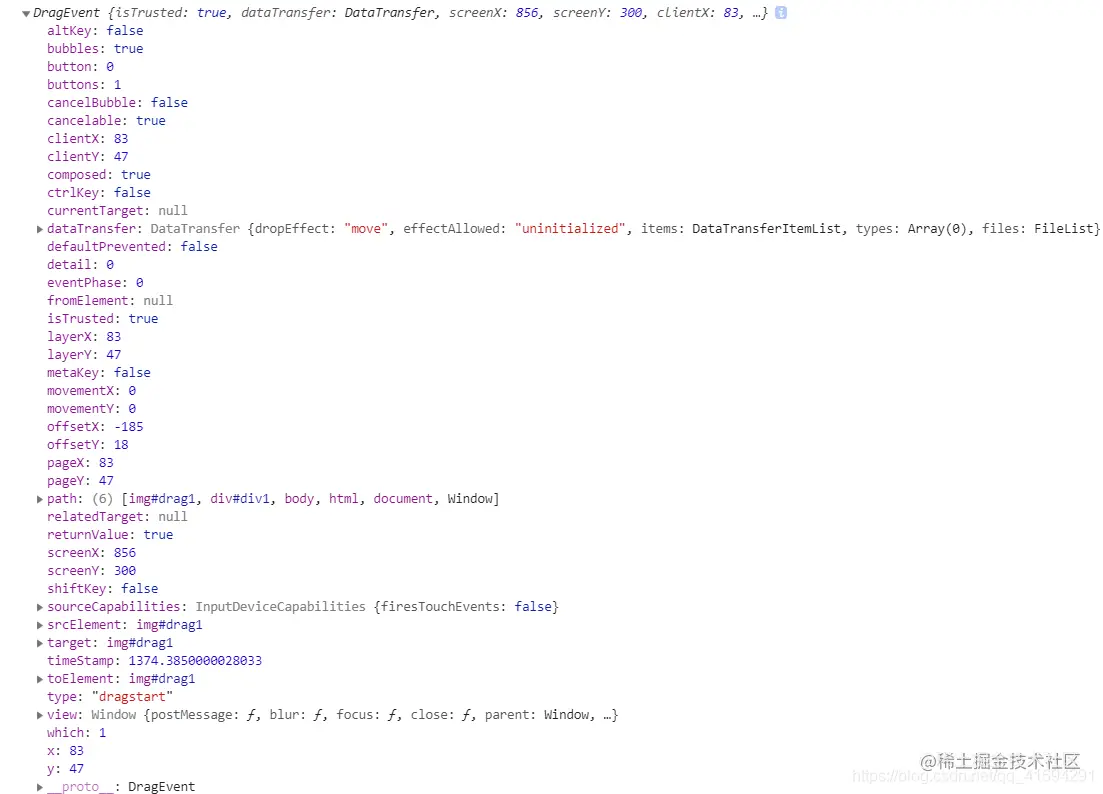1103x794 pixels.
Task: Expand the target property
Action: click(x=40, y=643)
